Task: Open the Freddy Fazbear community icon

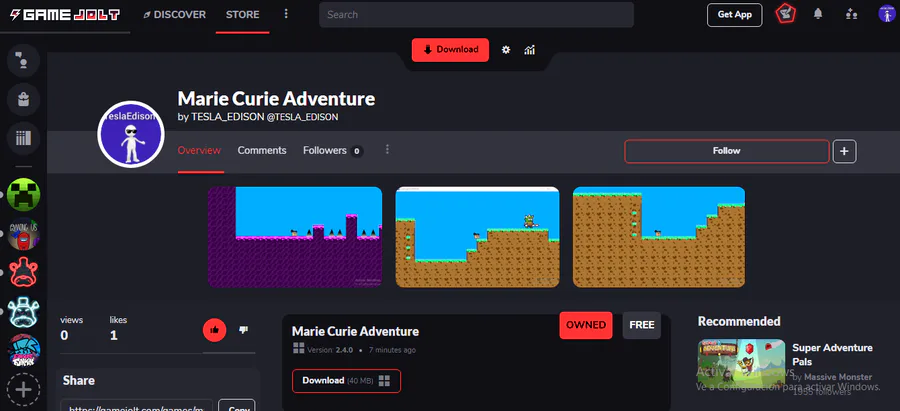Action: (24, 312)
